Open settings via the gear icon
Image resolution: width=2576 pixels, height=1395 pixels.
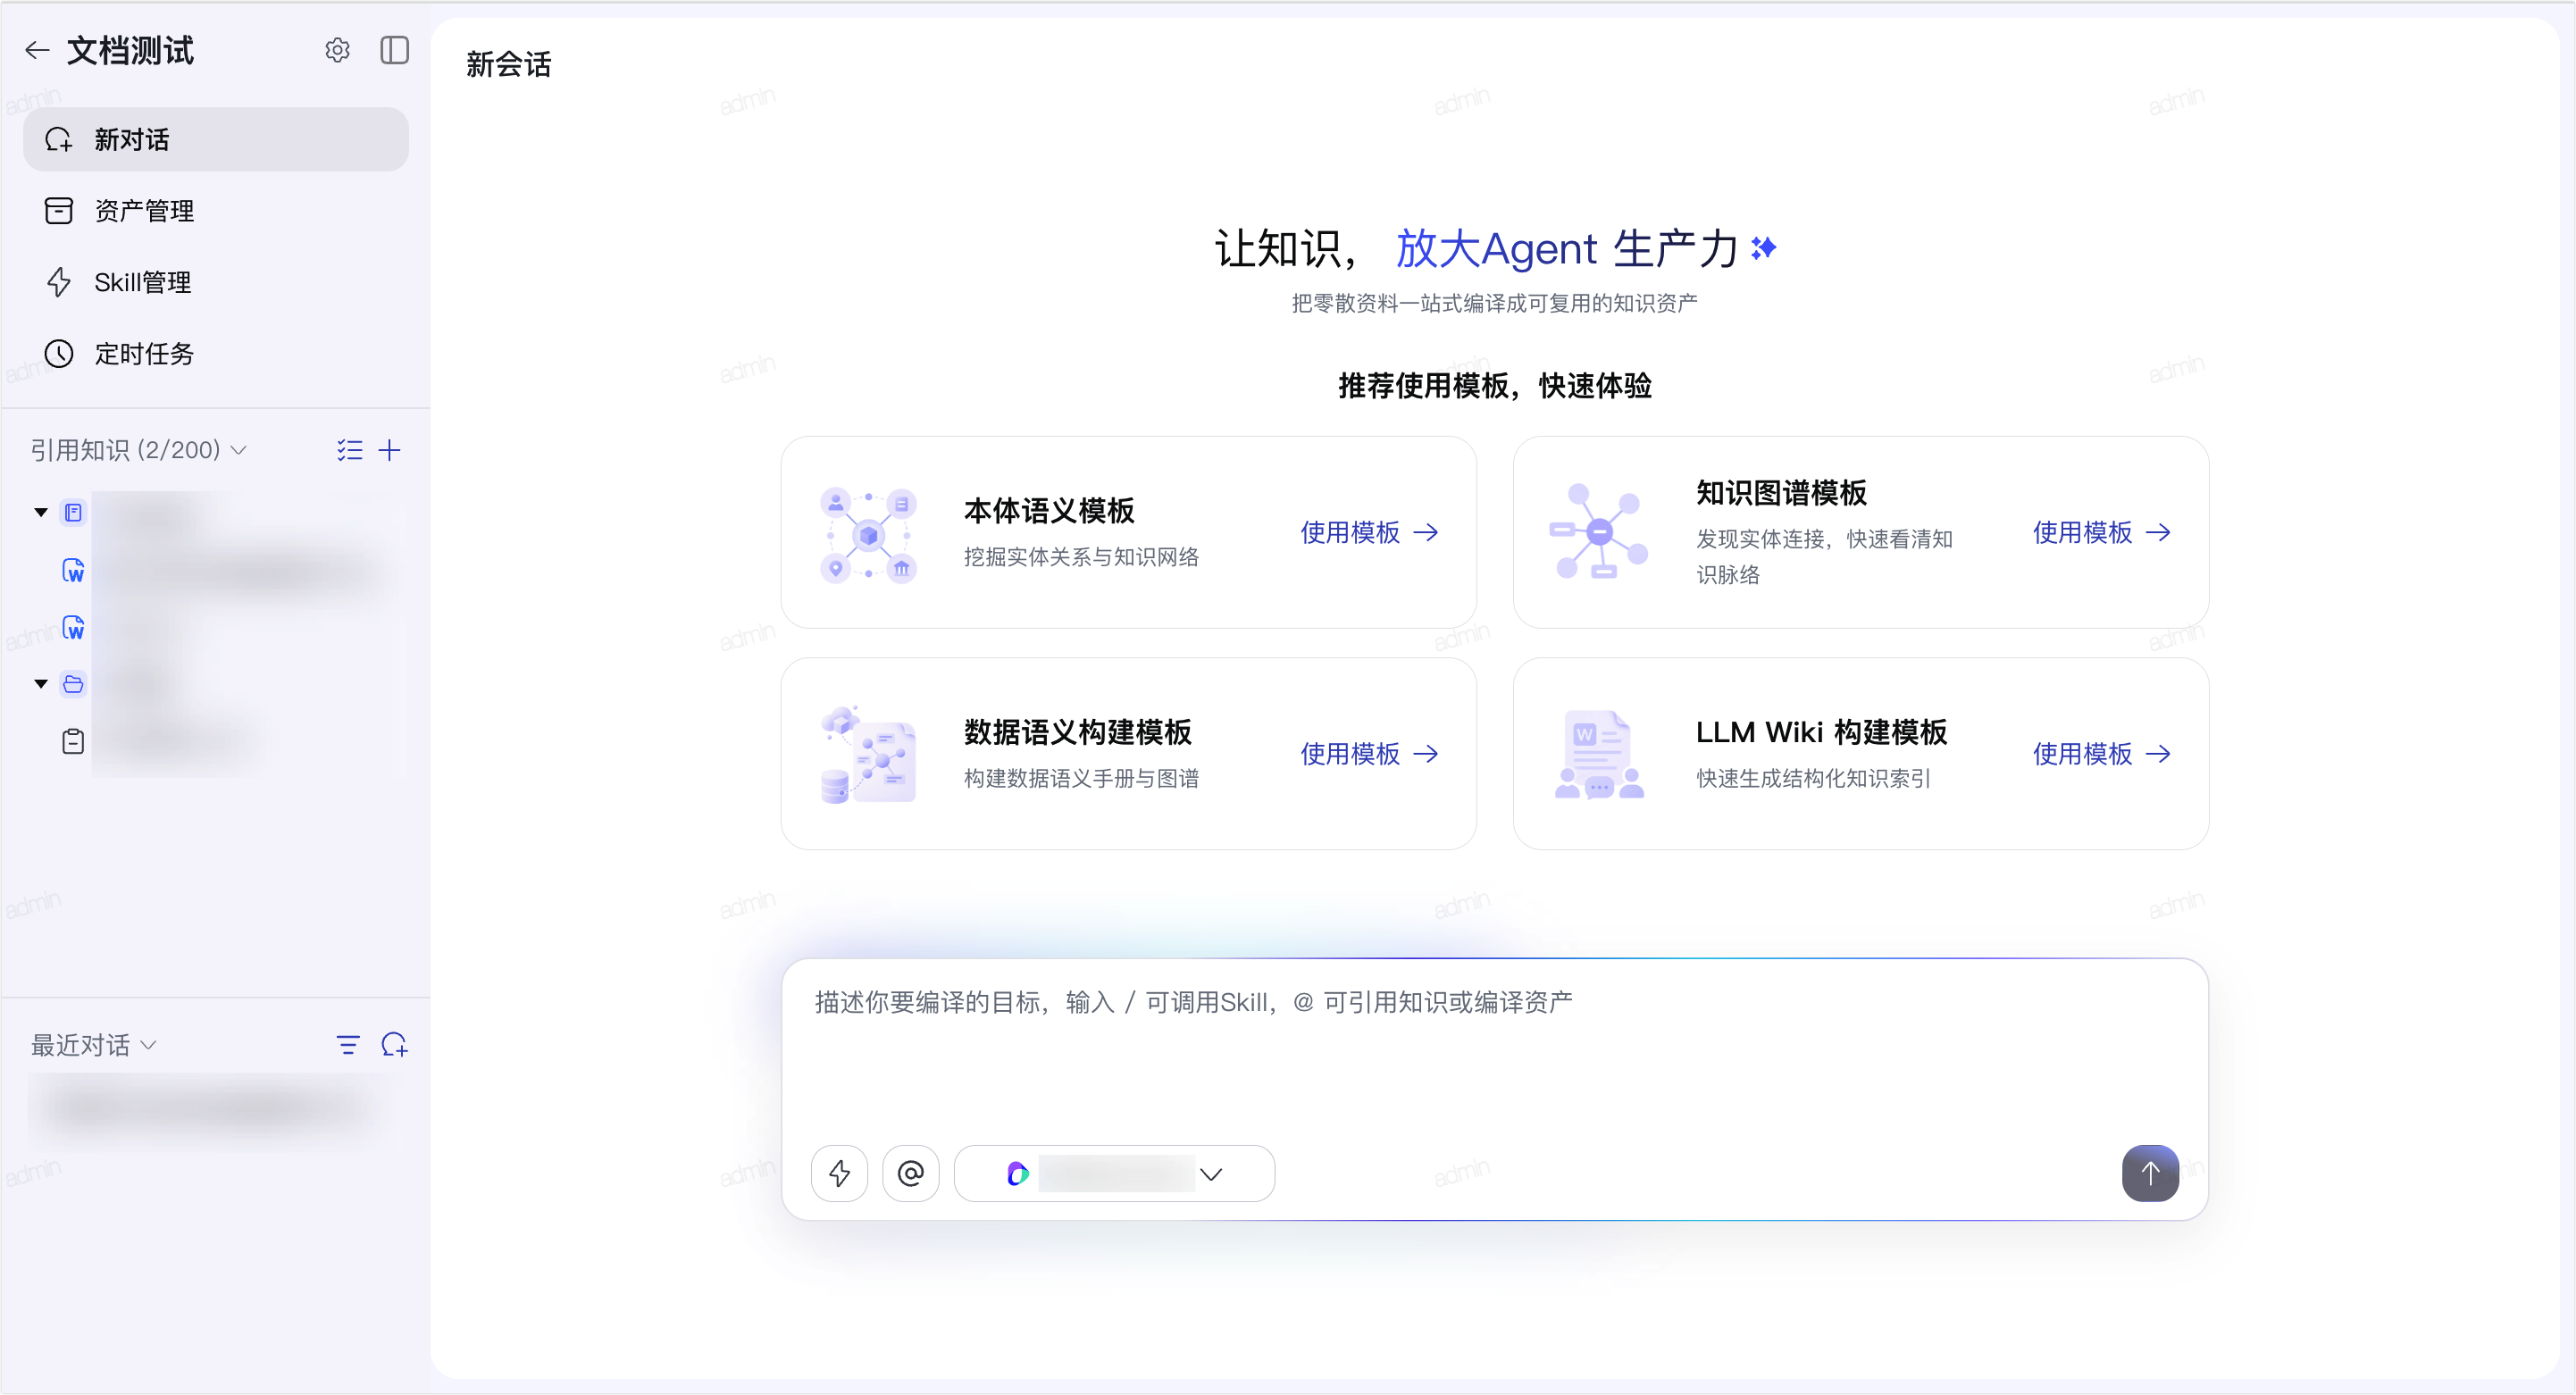[338, 50]
